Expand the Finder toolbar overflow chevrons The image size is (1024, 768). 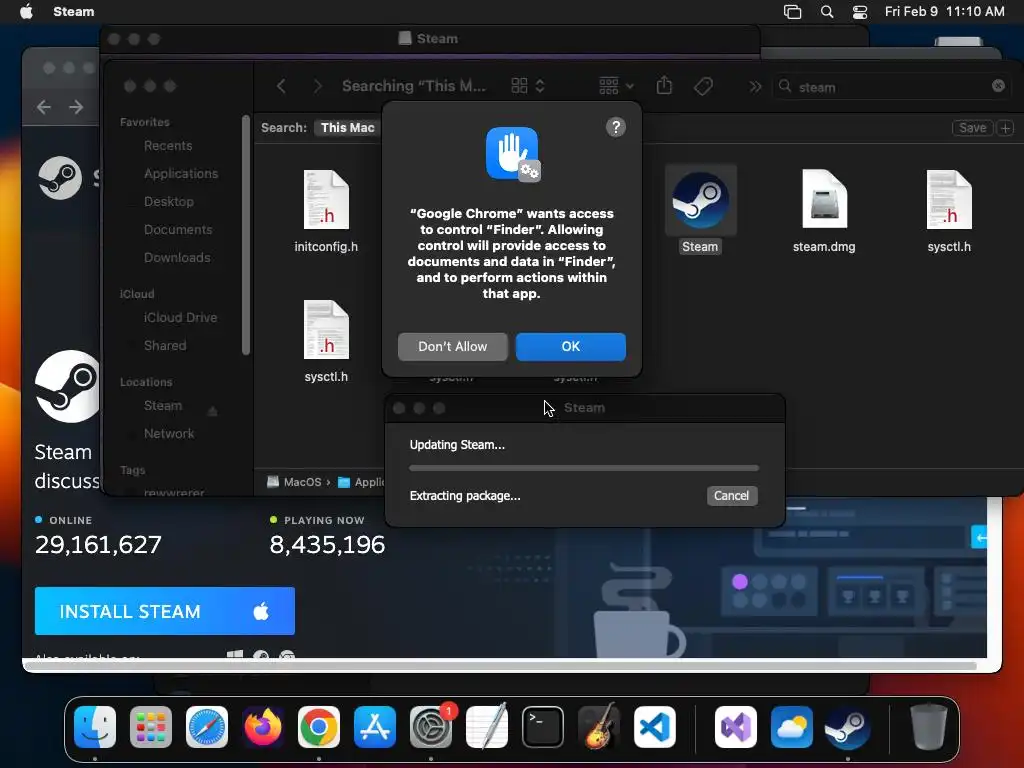pyautogui.click(x=755, y=86)
